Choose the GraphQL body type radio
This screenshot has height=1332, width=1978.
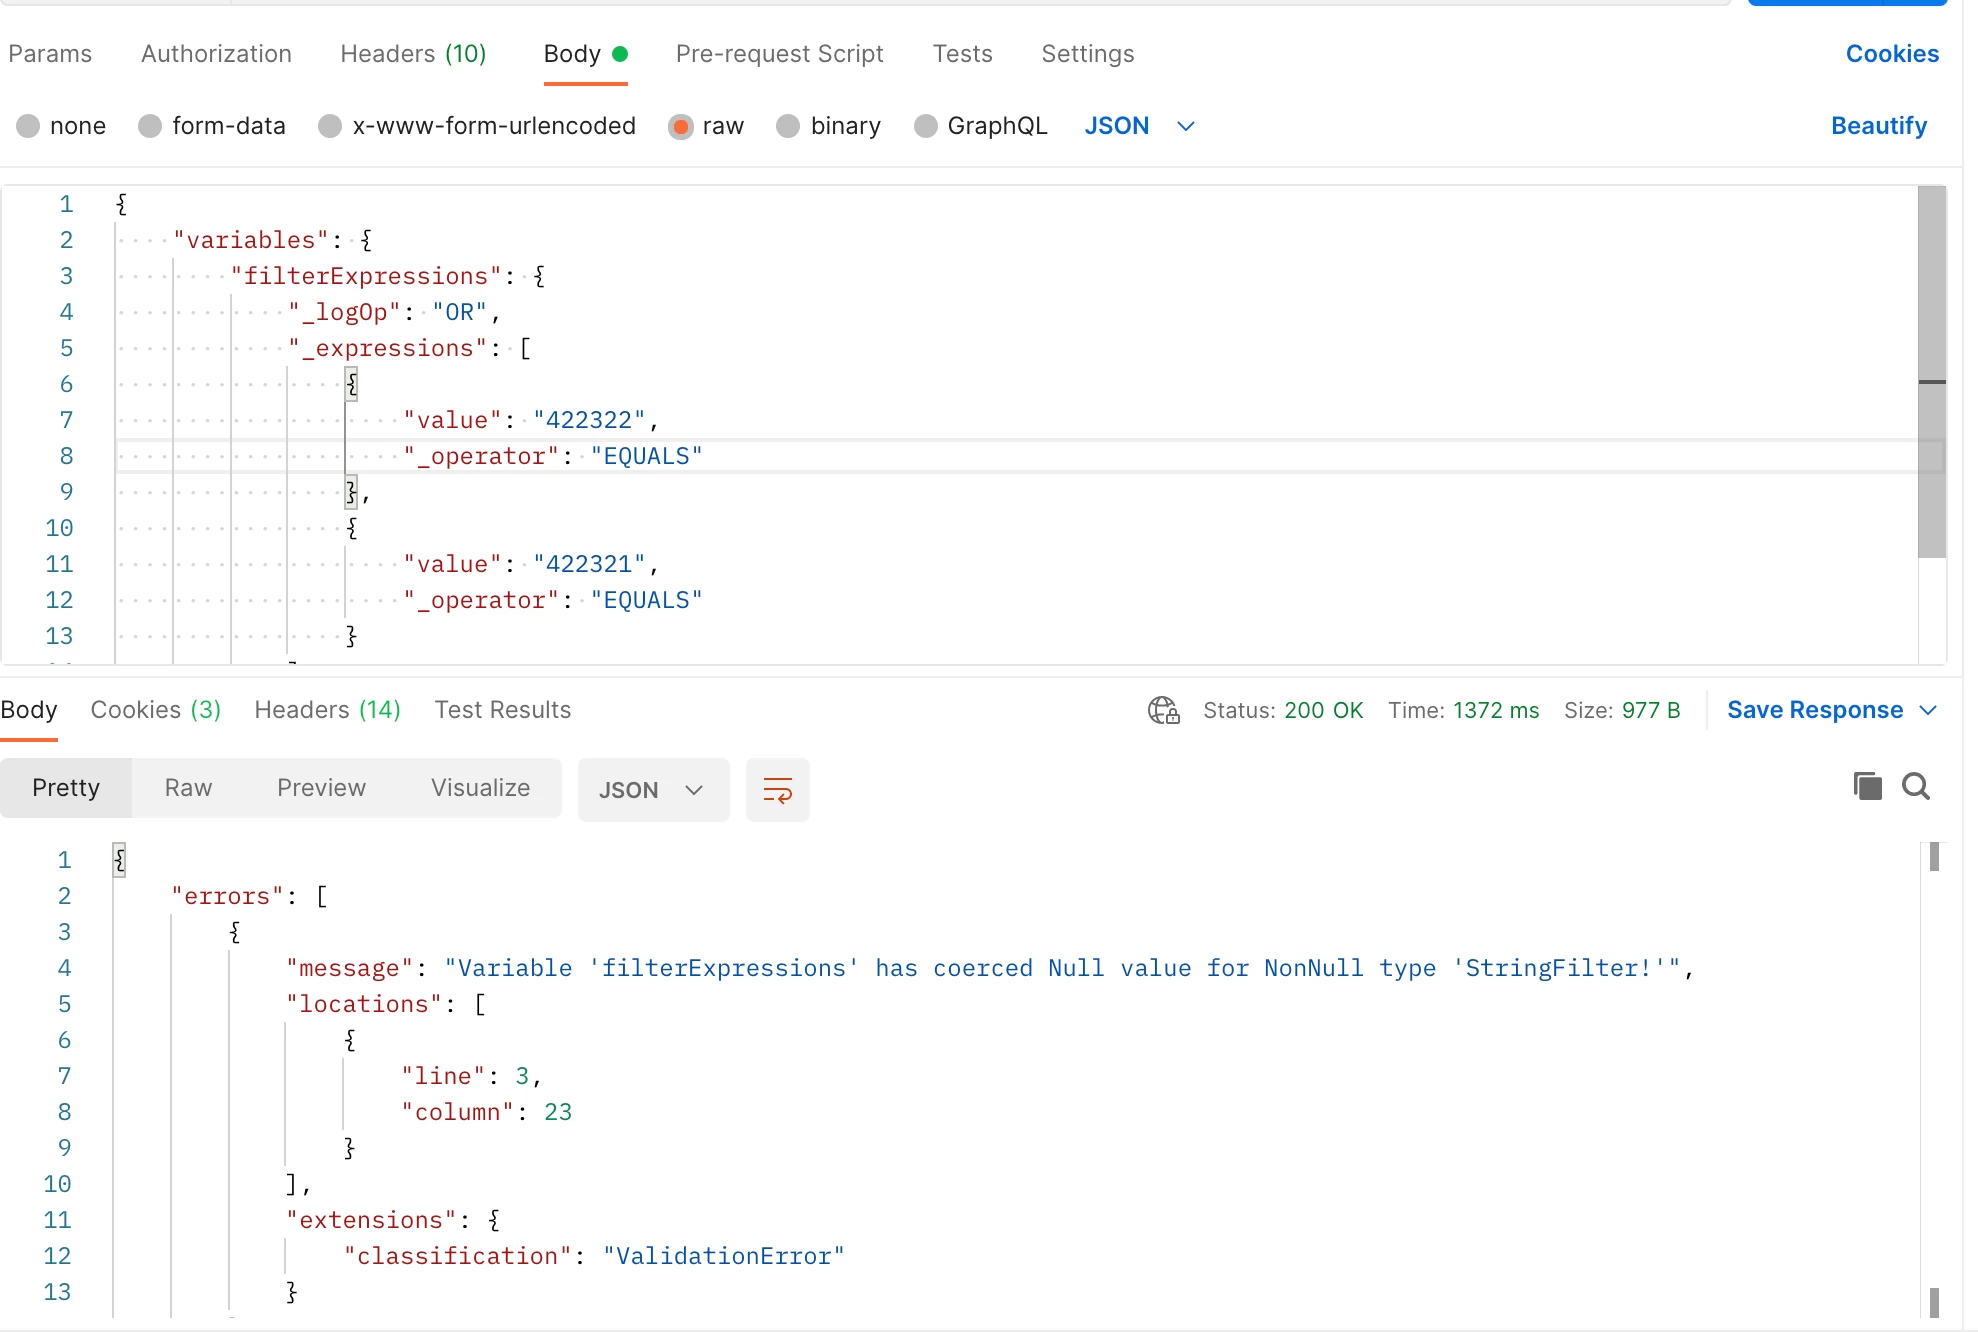(x=926, y=126)
